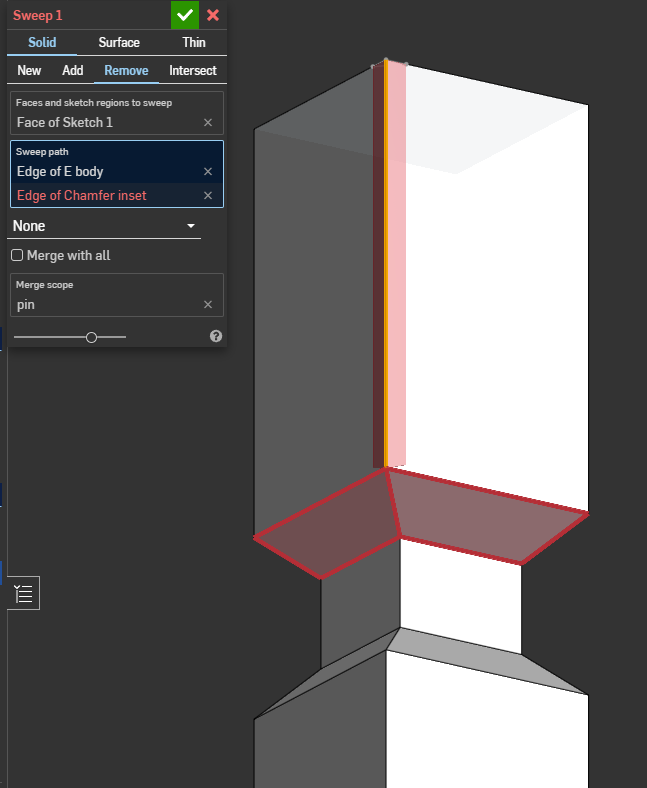
Task: Remove Face of Sketch 1 selection
Action: tap(208, 123)
